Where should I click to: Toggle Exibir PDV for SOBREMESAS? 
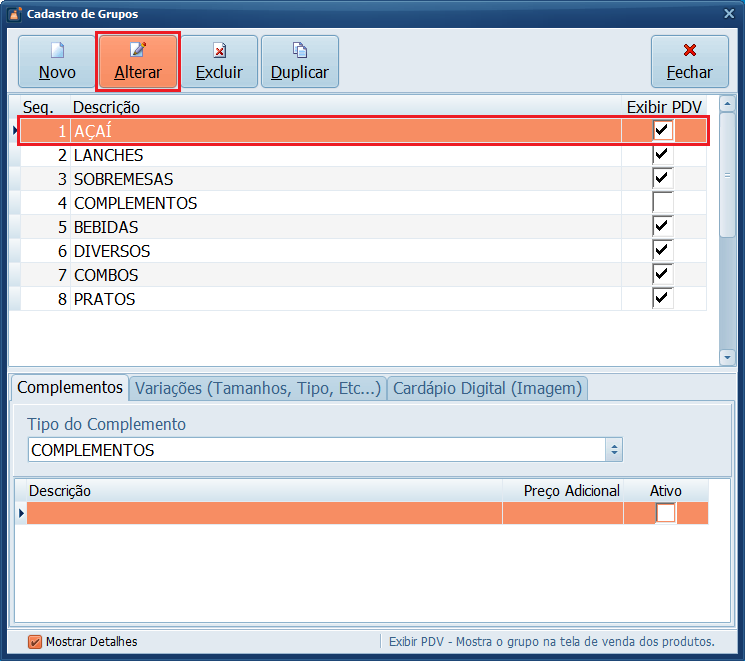tap(662, 178)
